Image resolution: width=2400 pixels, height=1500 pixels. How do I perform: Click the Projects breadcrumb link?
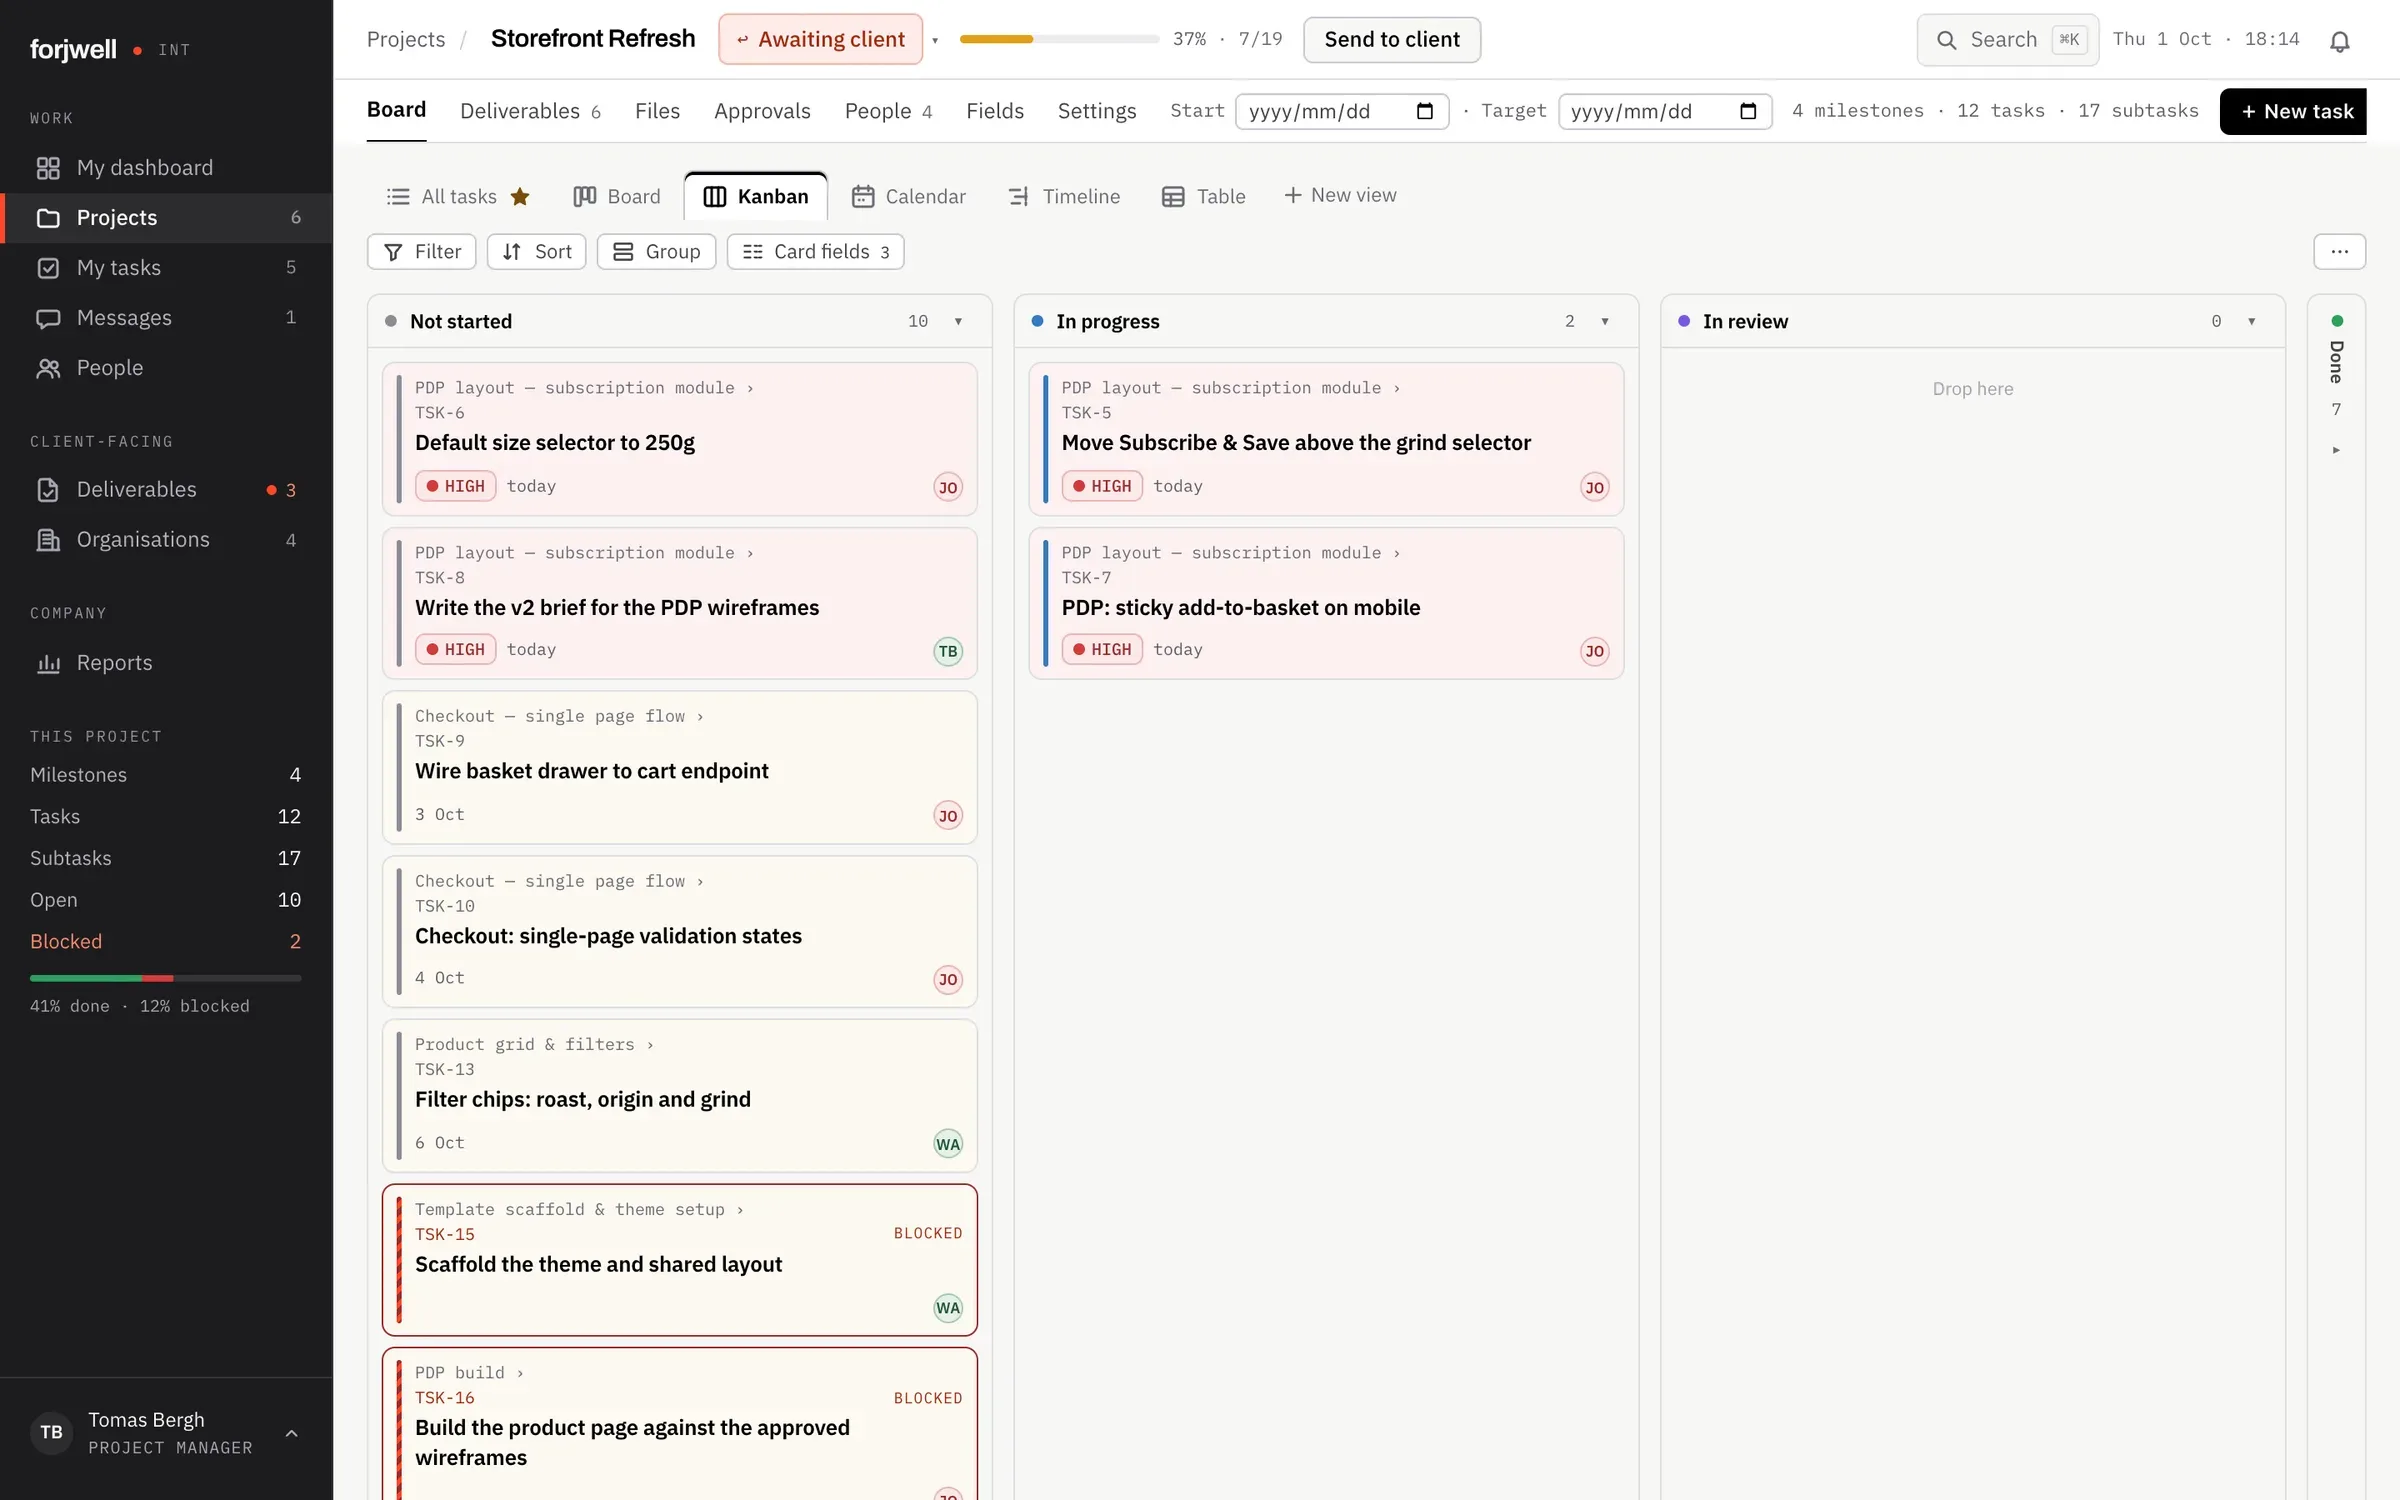pos(406,39)
